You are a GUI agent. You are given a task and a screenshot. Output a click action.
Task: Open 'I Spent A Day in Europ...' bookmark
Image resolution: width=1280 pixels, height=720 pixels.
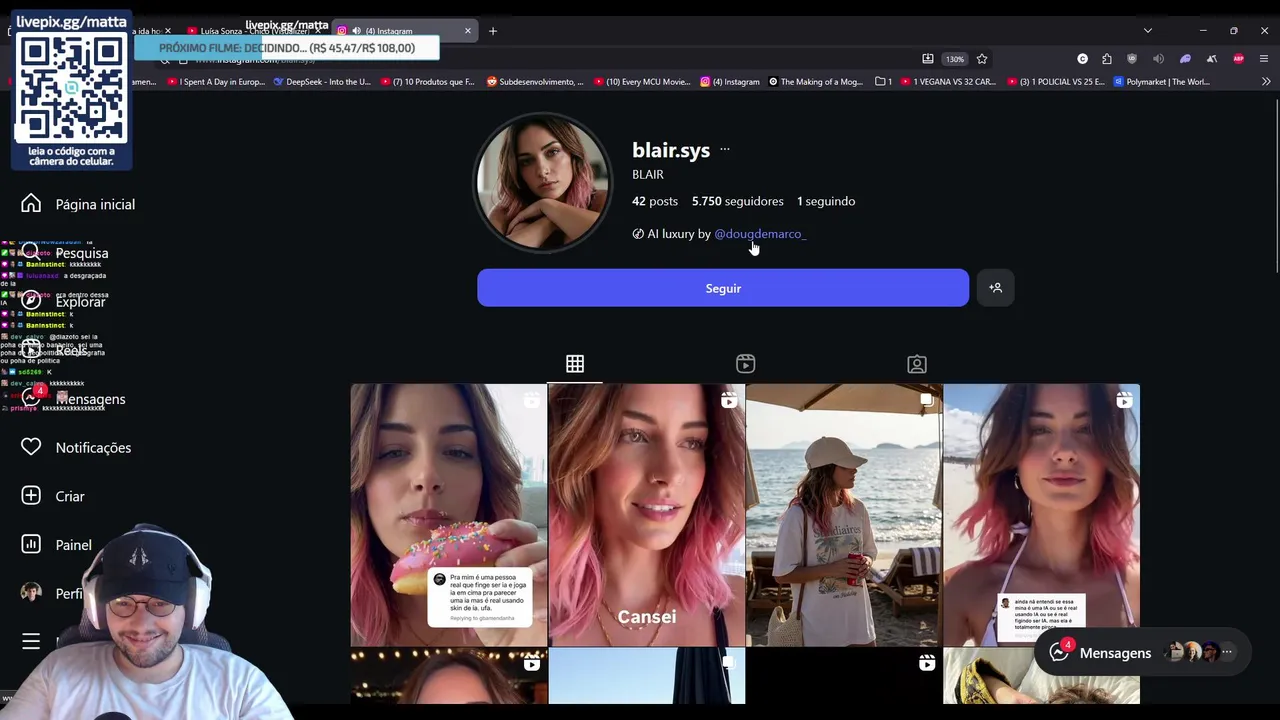(x=215, y=82)
